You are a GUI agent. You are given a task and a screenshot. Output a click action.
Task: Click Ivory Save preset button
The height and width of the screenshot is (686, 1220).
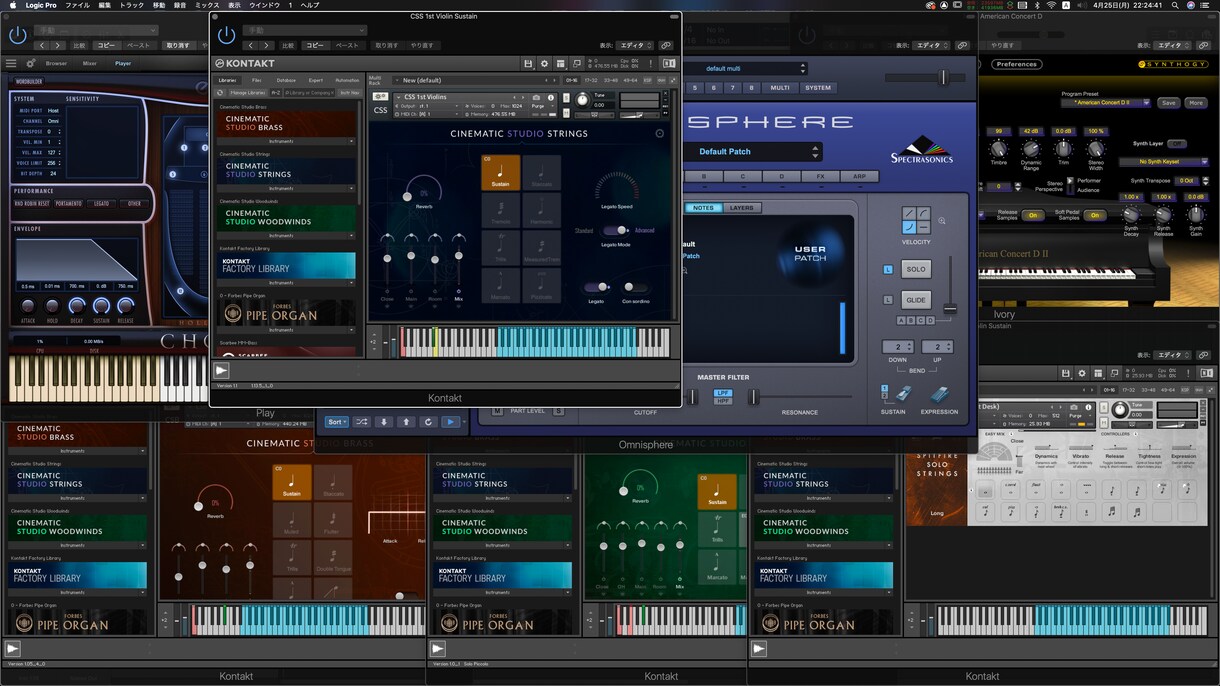pyautogui.click(x=1168, y=103)
